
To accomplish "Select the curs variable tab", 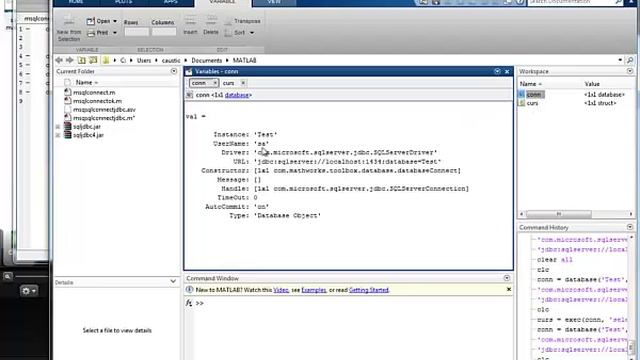I will tap(229, 83).
